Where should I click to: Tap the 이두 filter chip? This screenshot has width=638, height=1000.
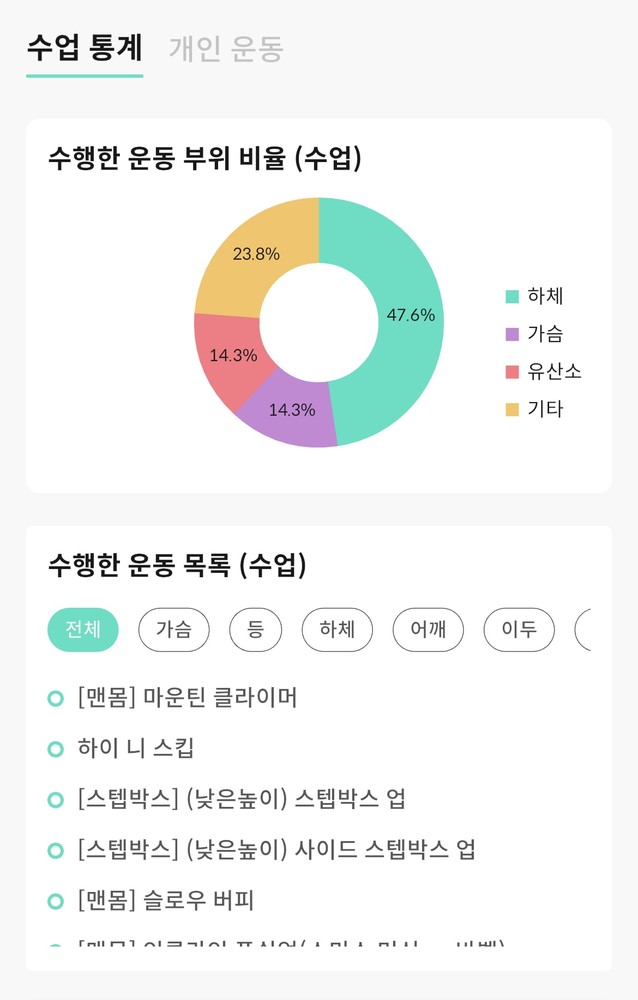click(519, 629)
